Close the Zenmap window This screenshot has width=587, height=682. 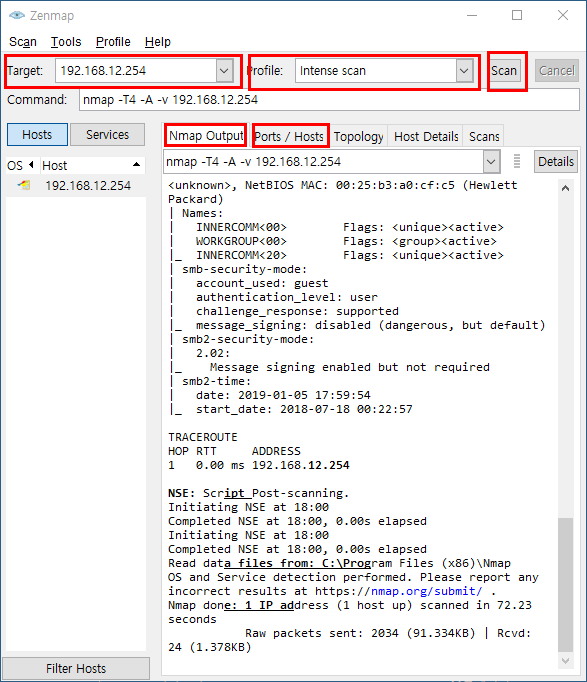coord(563,16)
